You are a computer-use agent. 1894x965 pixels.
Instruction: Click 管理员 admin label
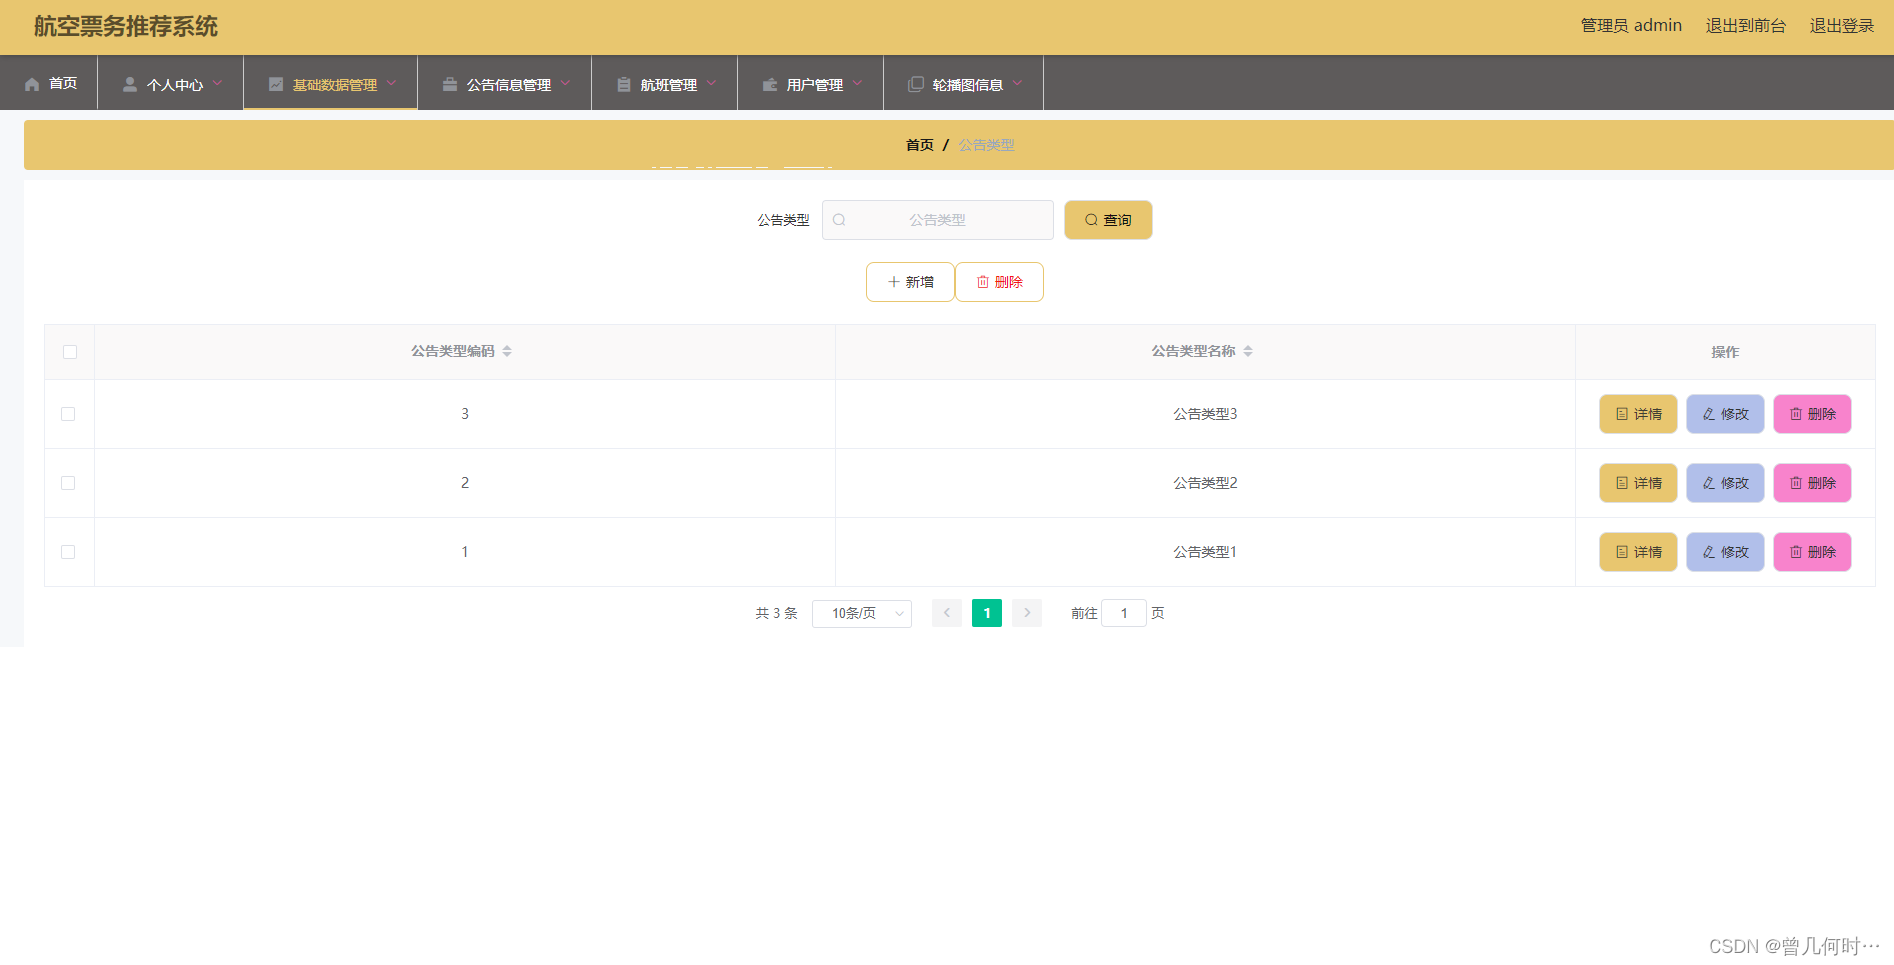[1631, 26]
